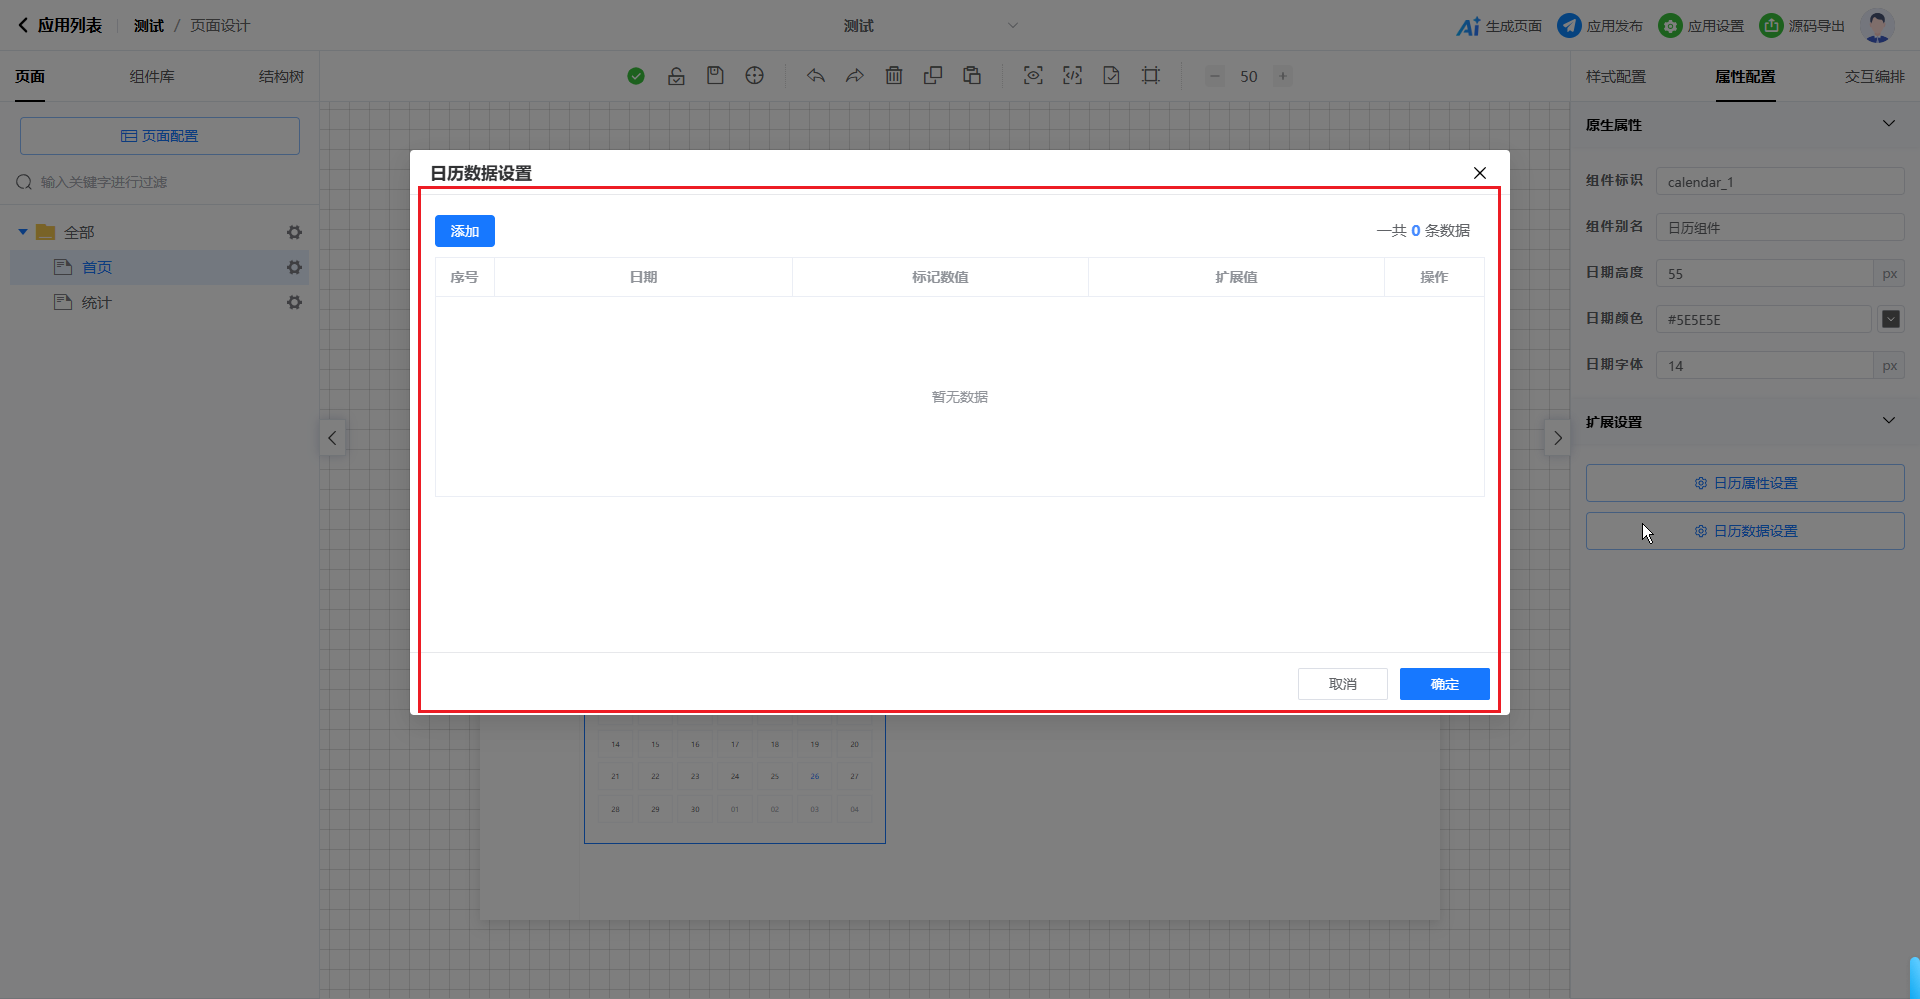Click the redo arrow icon

pos(854,76)
